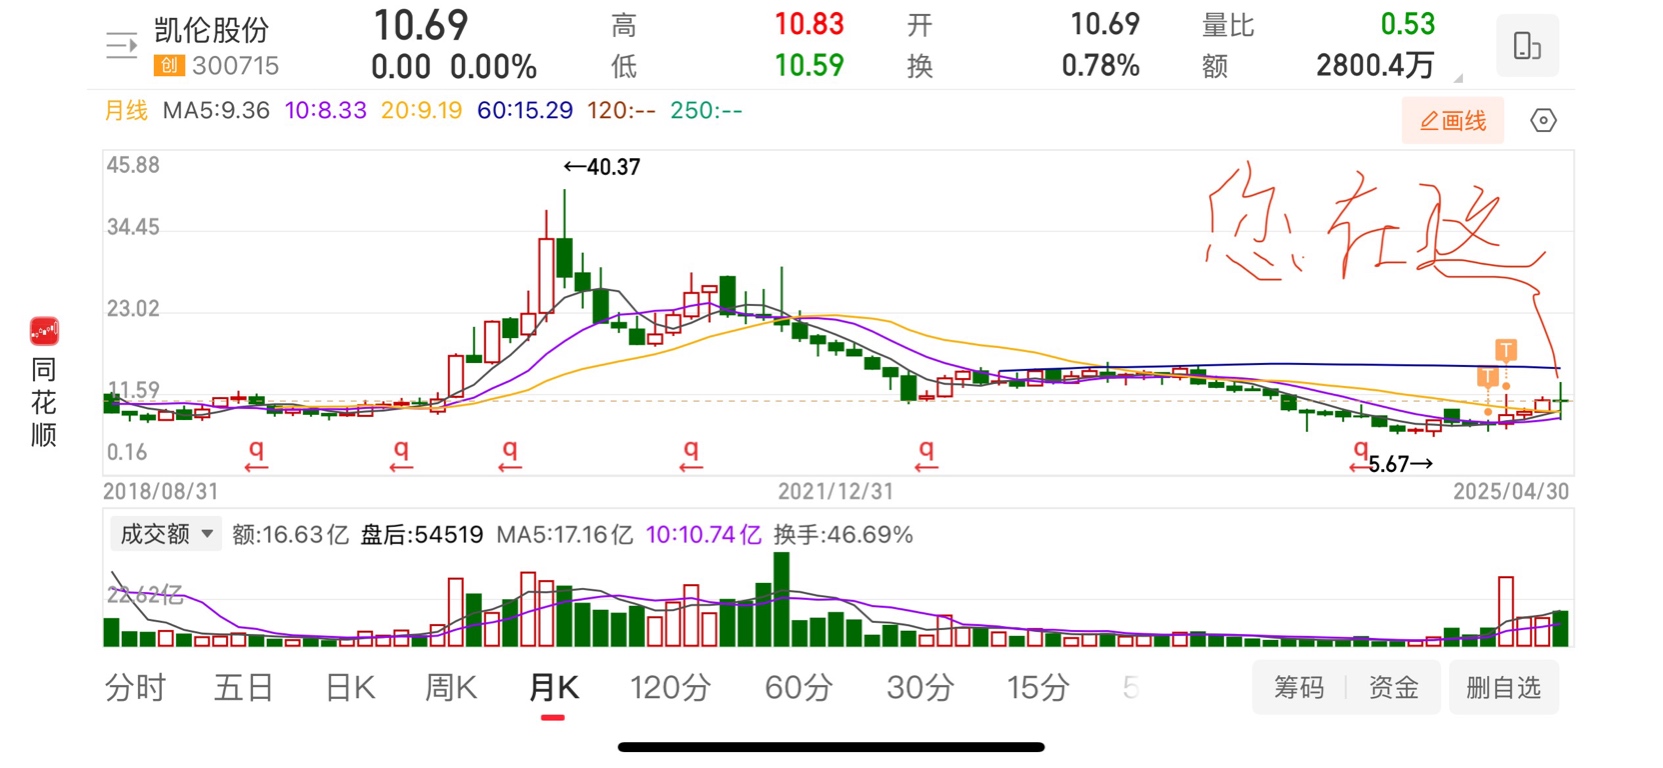1663x768 pixels.
Task: Tap MA5:9.36 indicator value
Action: pyautogui.click(x=216, y=110)
